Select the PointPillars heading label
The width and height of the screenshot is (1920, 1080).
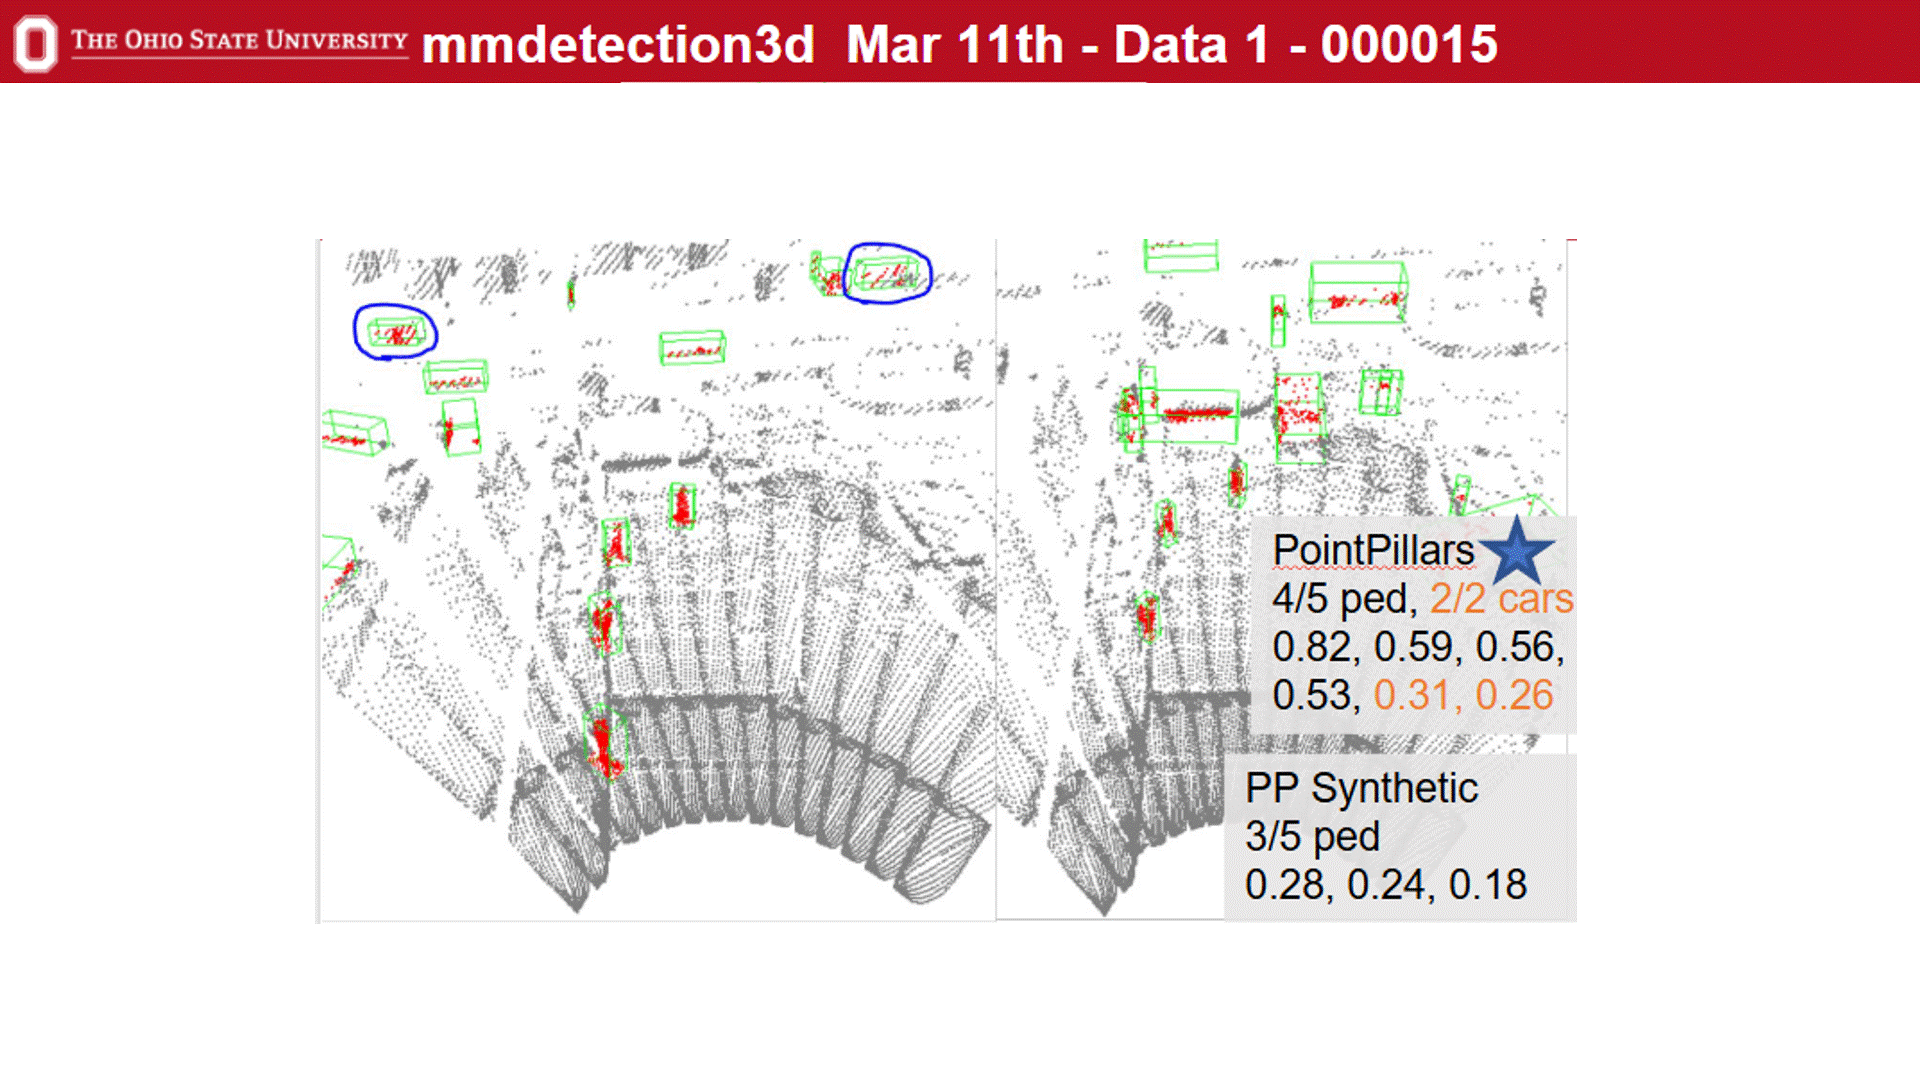[1372, 550]
